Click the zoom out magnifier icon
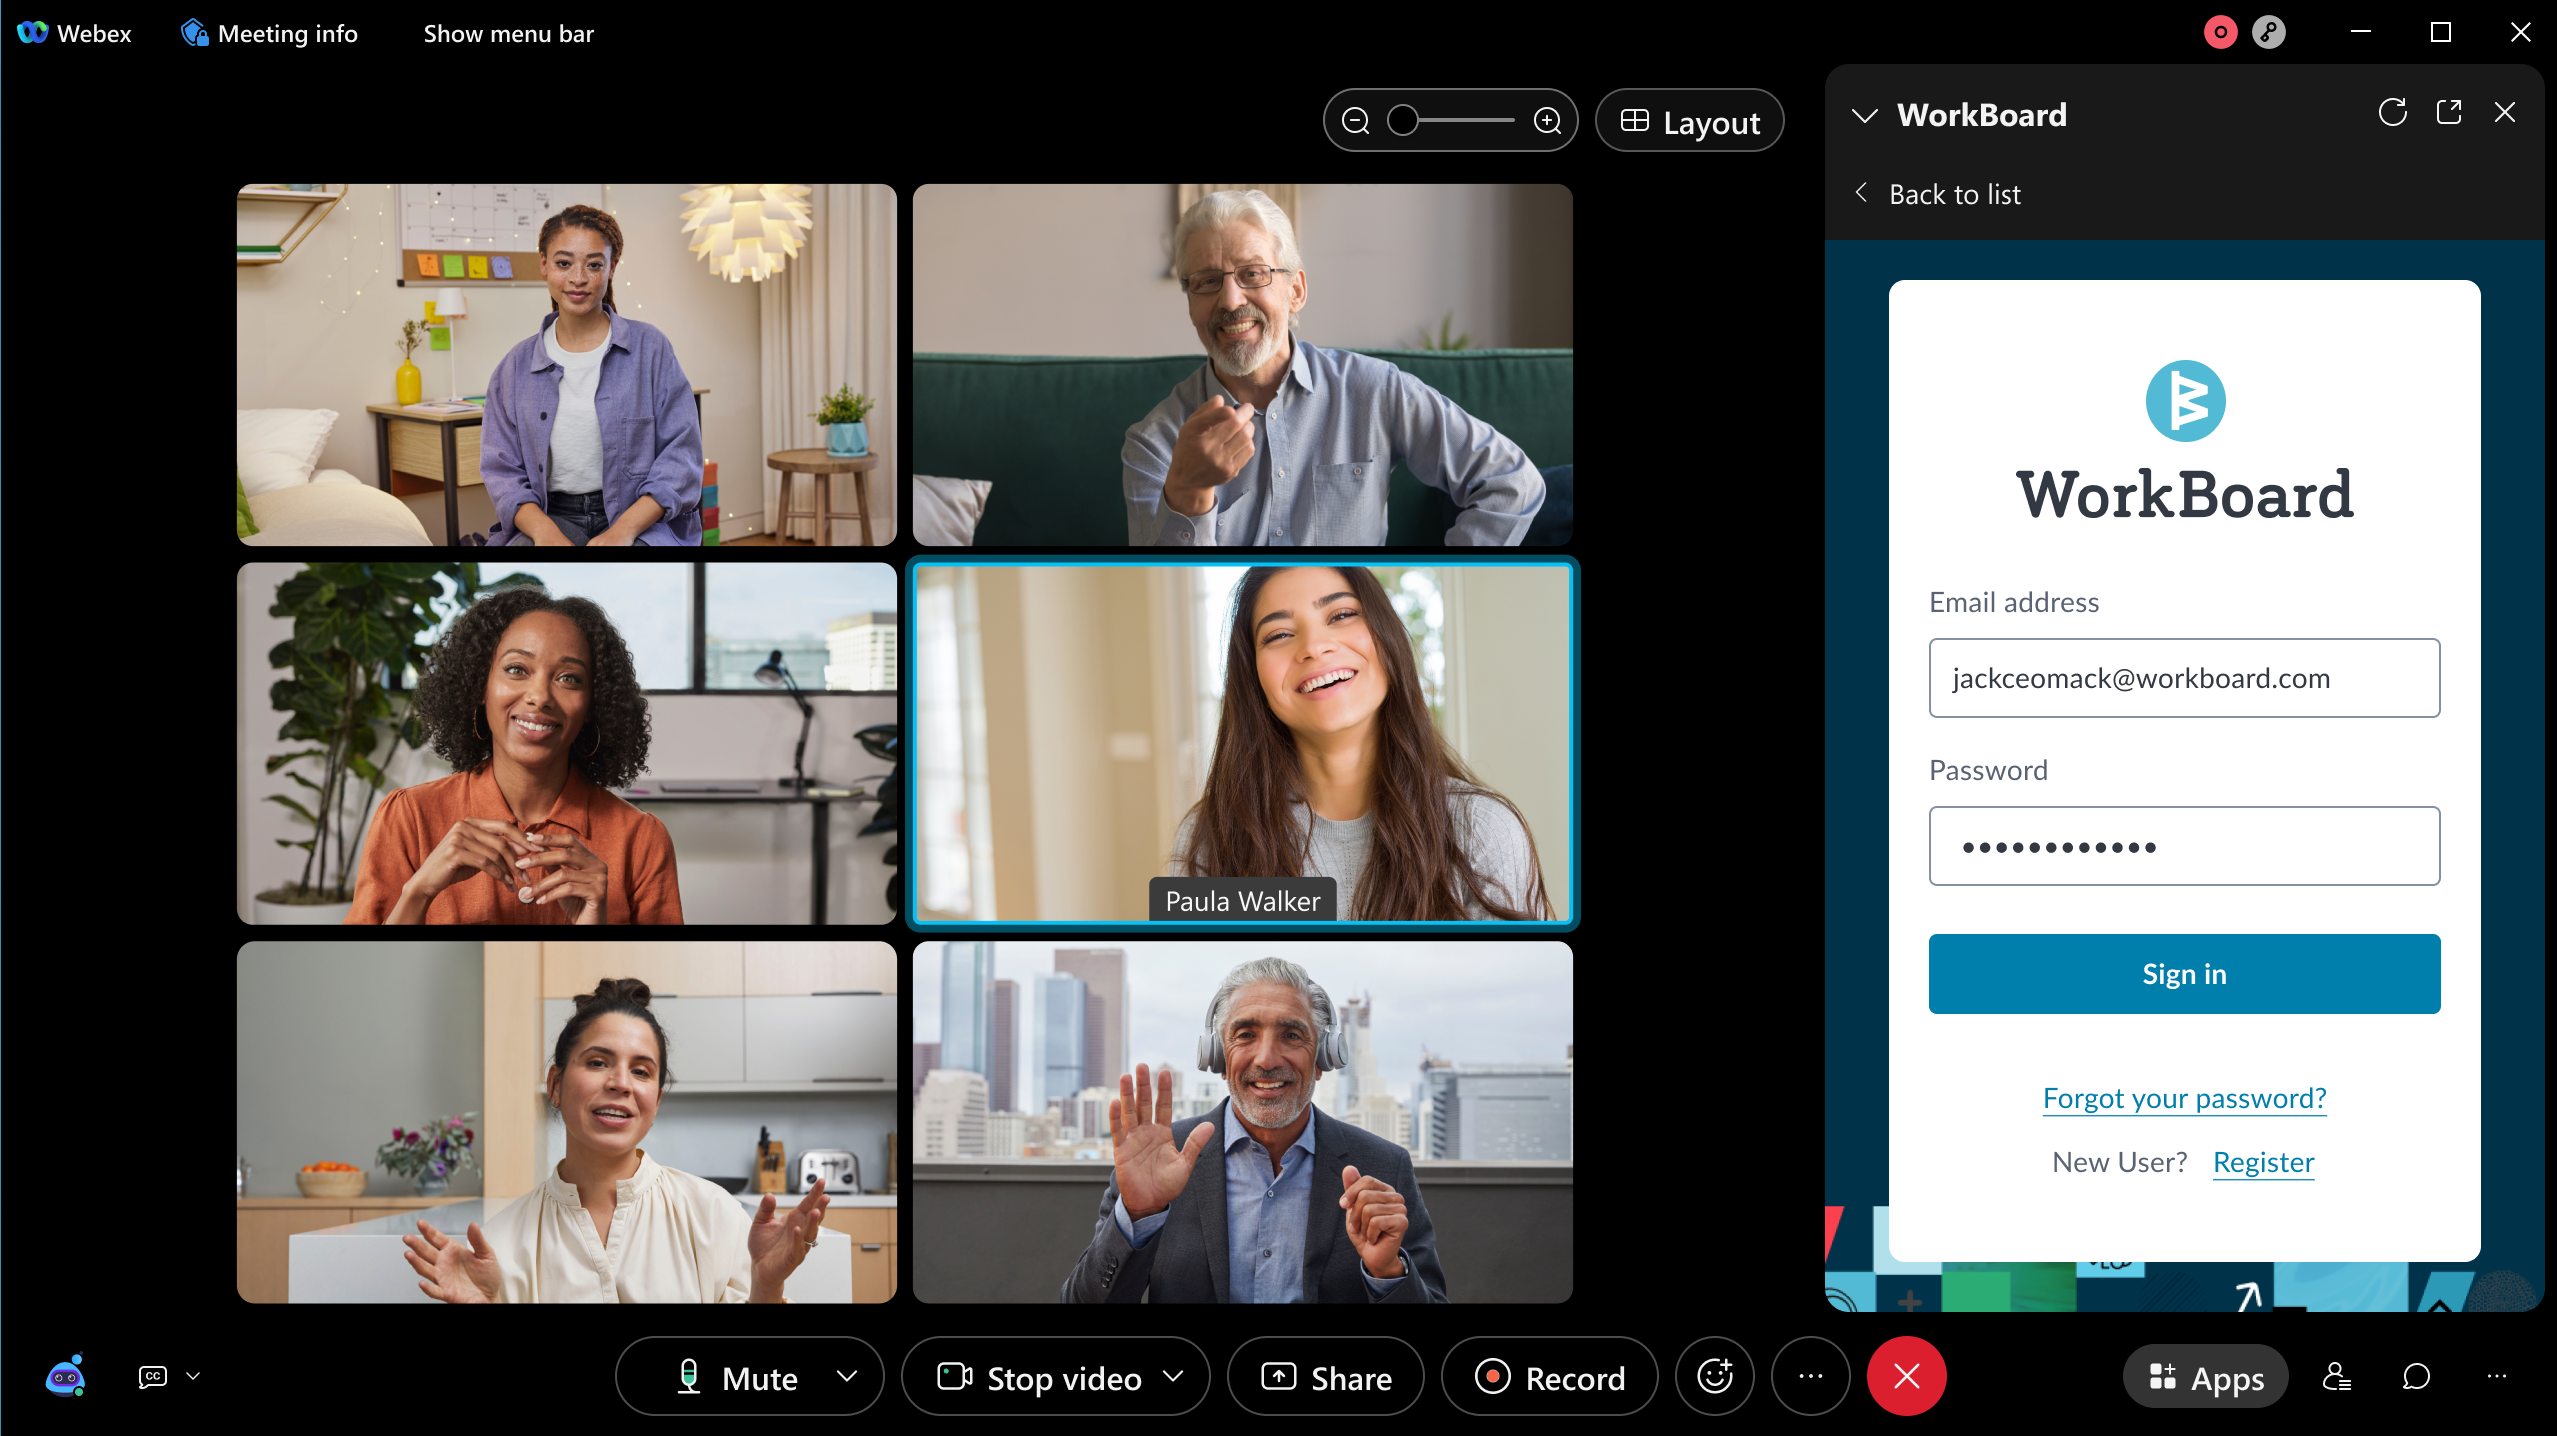 [1355, 121]
